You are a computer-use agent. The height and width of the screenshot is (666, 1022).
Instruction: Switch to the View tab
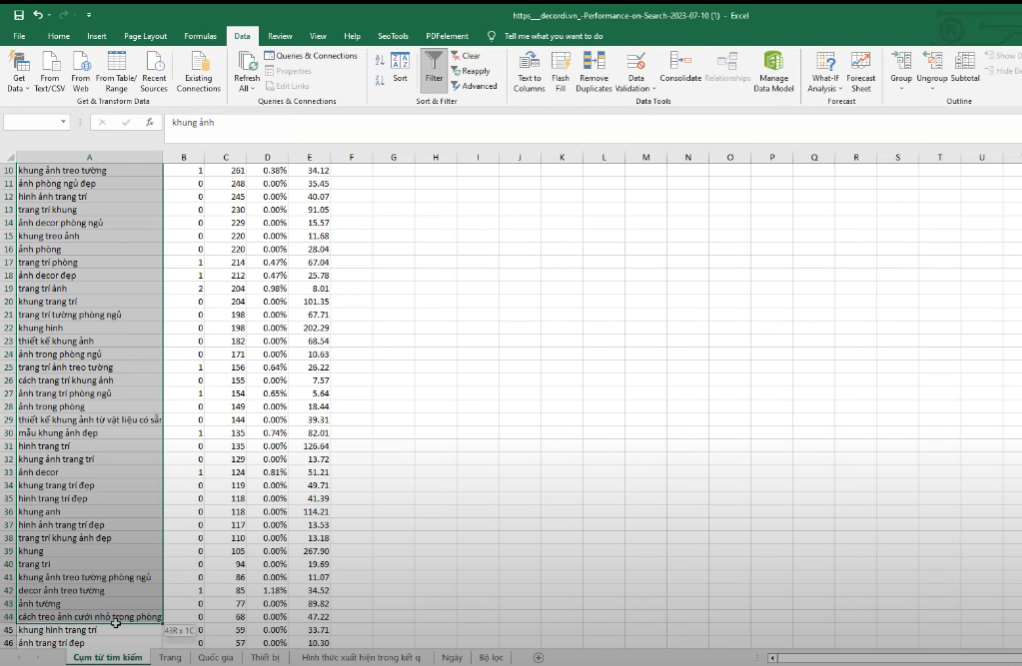click(x=318, y=36)
